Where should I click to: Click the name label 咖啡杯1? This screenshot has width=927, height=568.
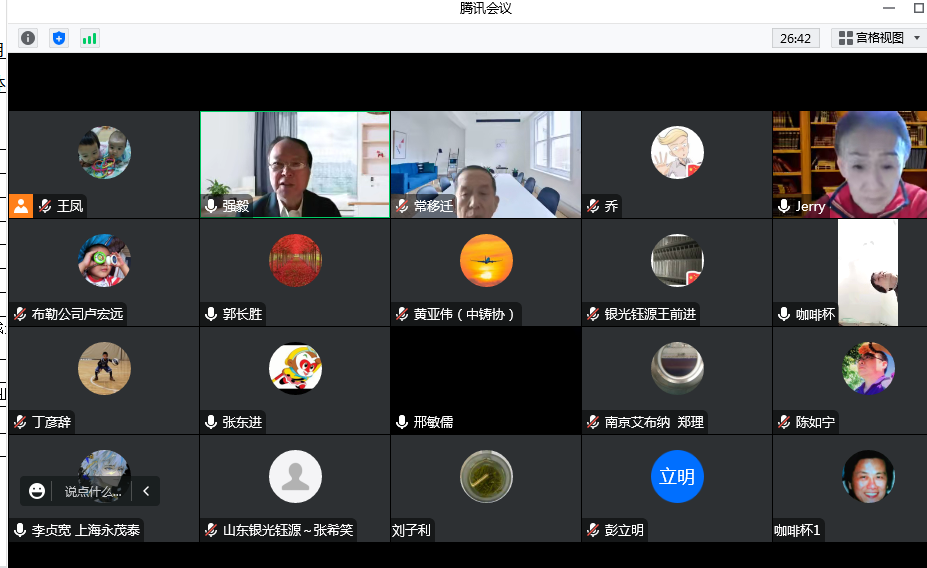(797, 530)
